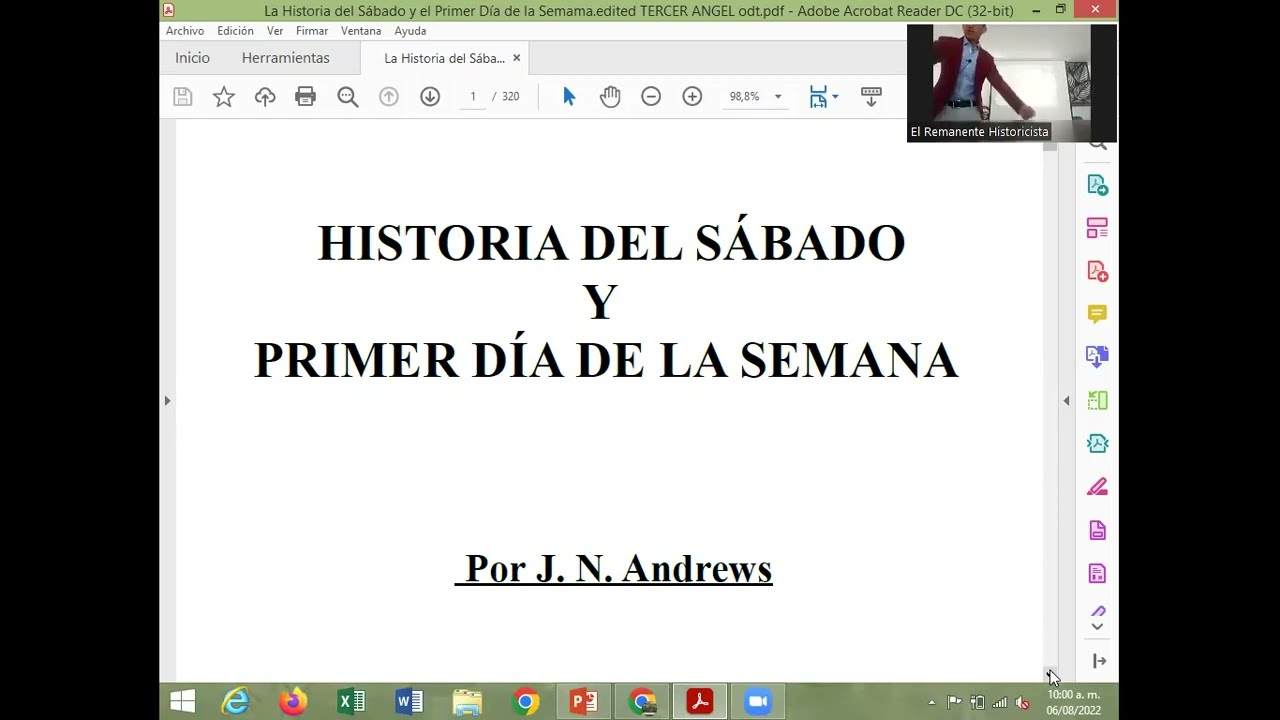Open the Firmar menu
Image resolution: width=1280 pixels, height=720 pixels.
point(312,31)
